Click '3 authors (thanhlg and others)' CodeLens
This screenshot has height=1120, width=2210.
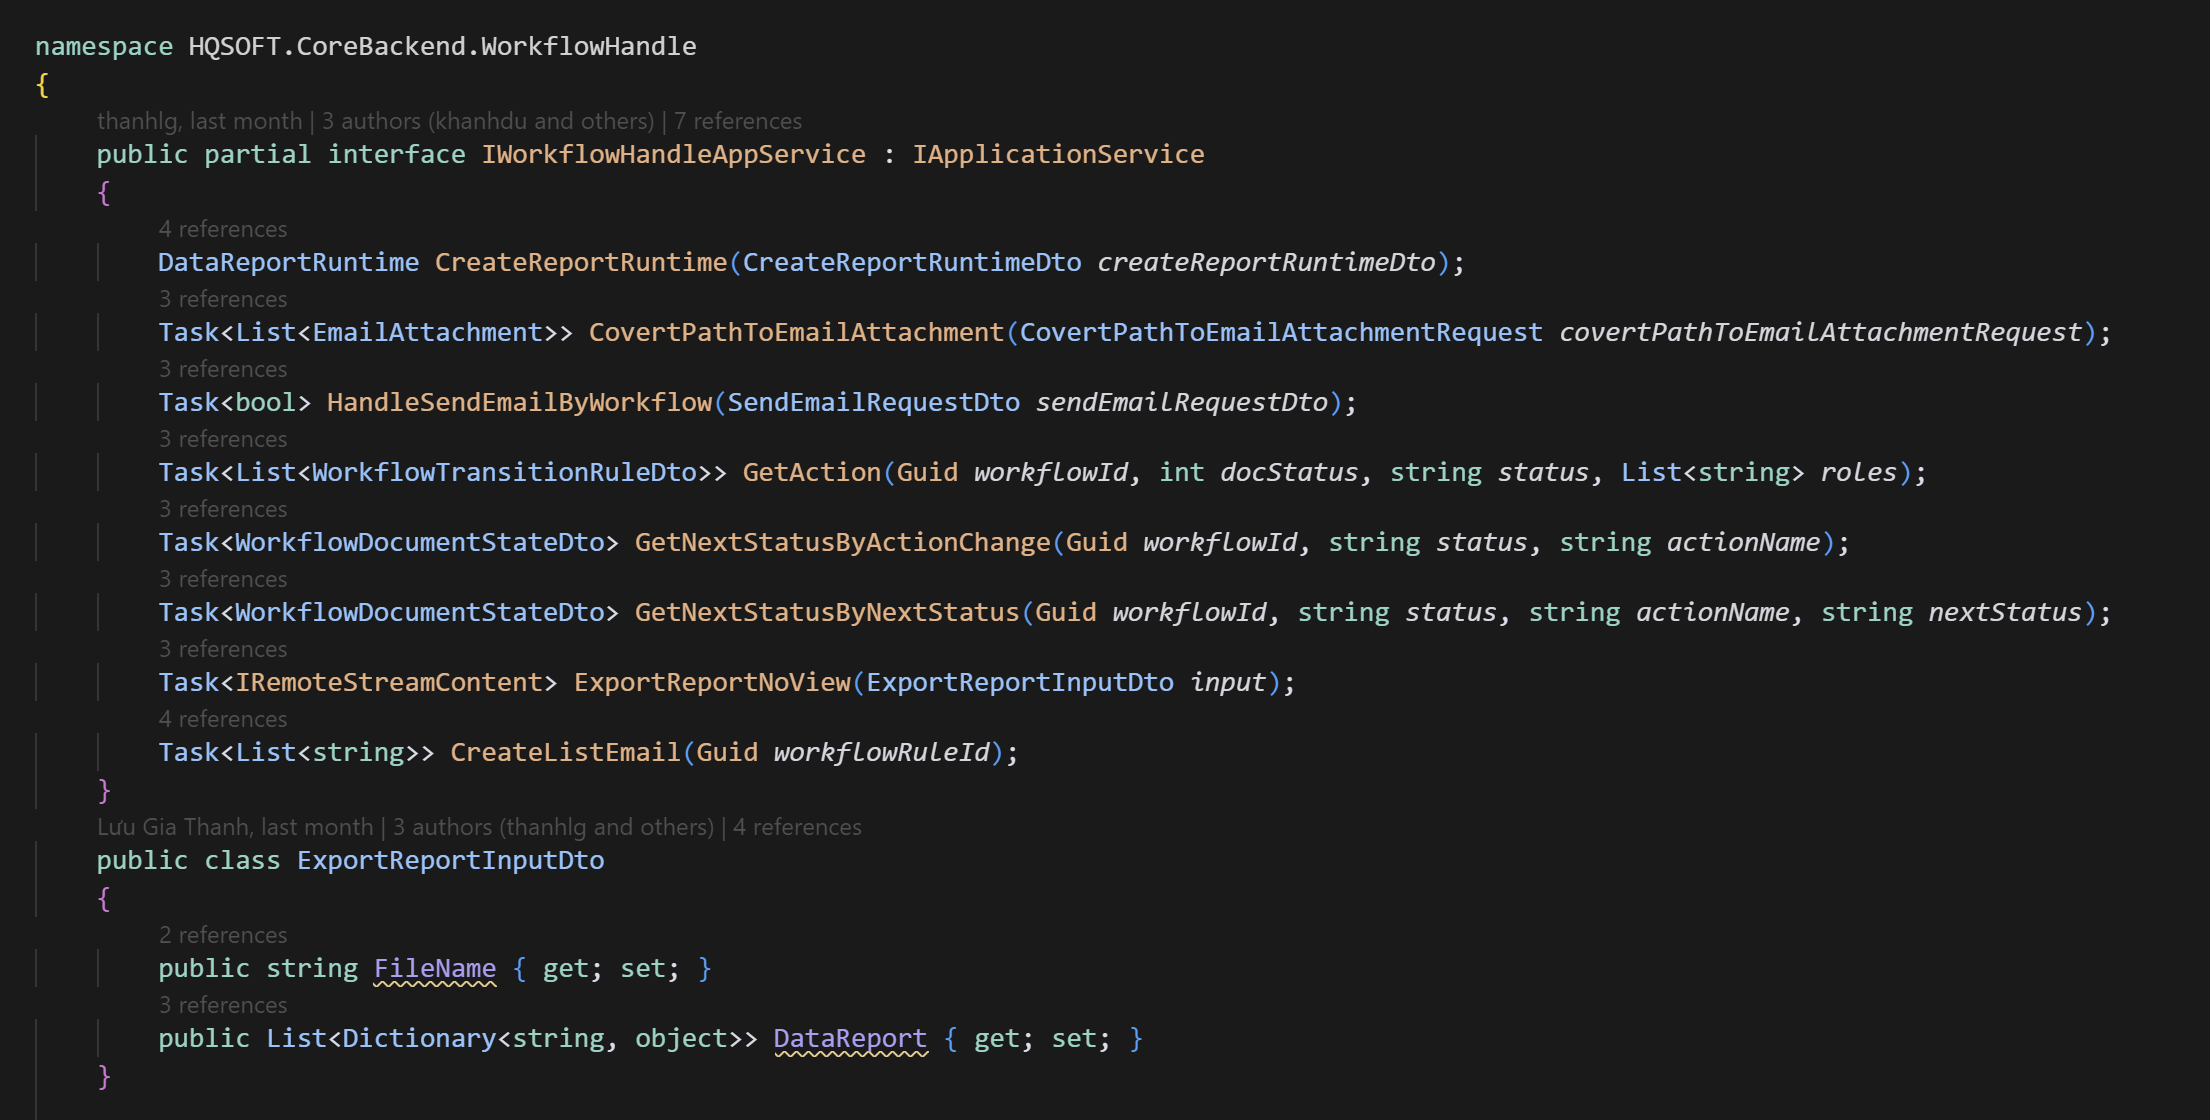pos(553,827)
